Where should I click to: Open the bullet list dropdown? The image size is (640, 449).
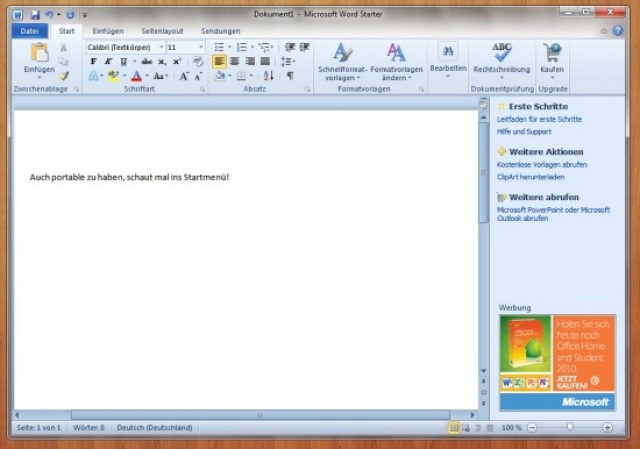(229, 47)
